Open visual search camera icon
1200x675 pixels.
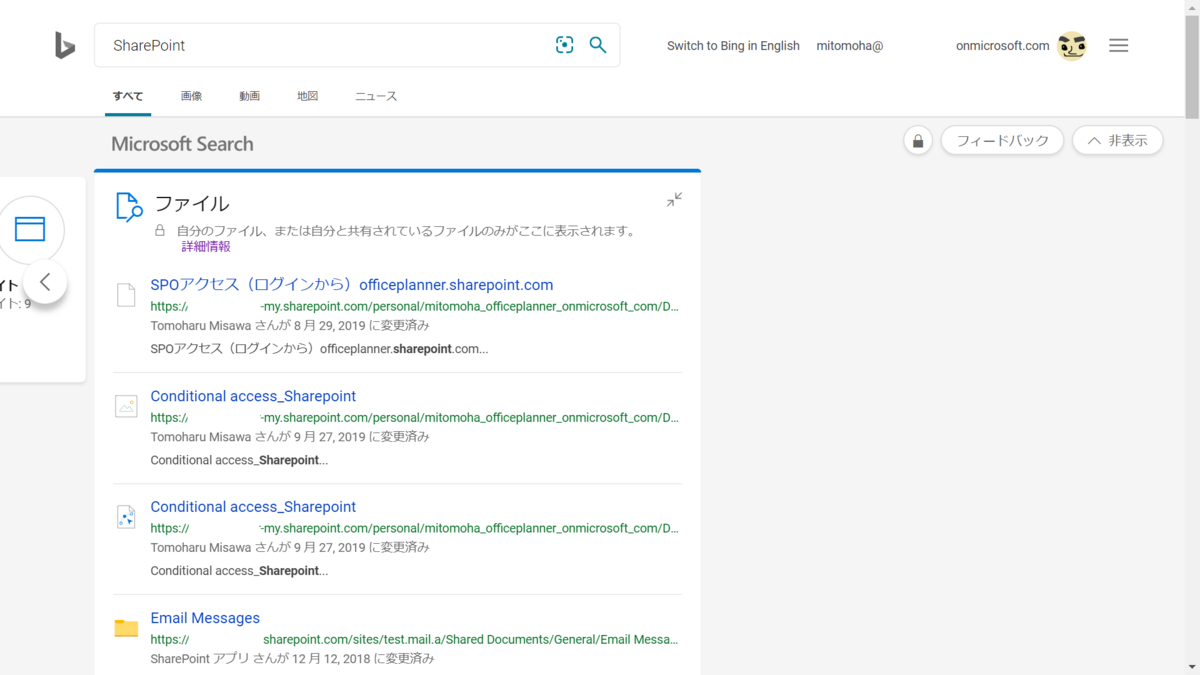pos(565,45)
